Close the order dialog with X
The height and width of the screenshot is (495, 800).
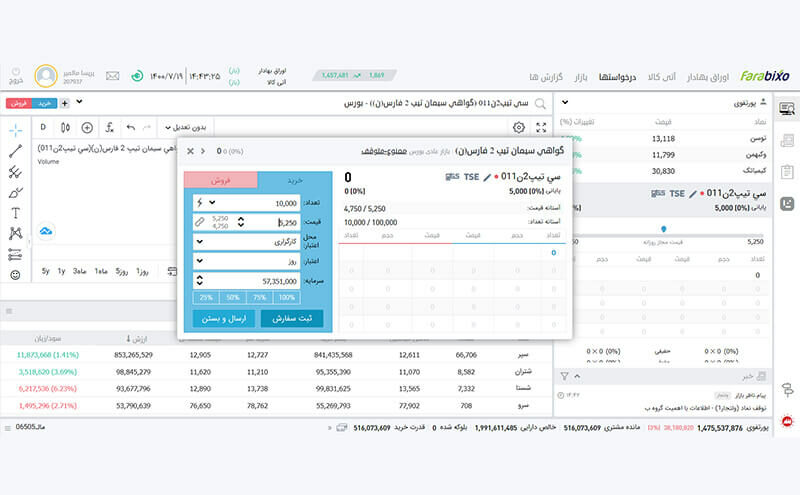[190, 151]
